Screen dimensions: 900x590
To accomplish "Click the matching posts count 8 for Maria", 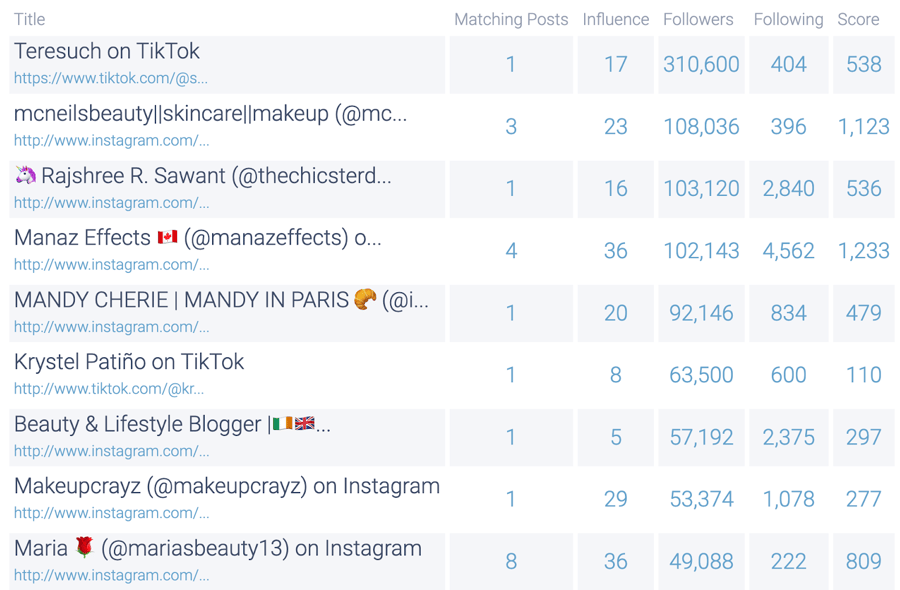I will (x=511, y=562).
